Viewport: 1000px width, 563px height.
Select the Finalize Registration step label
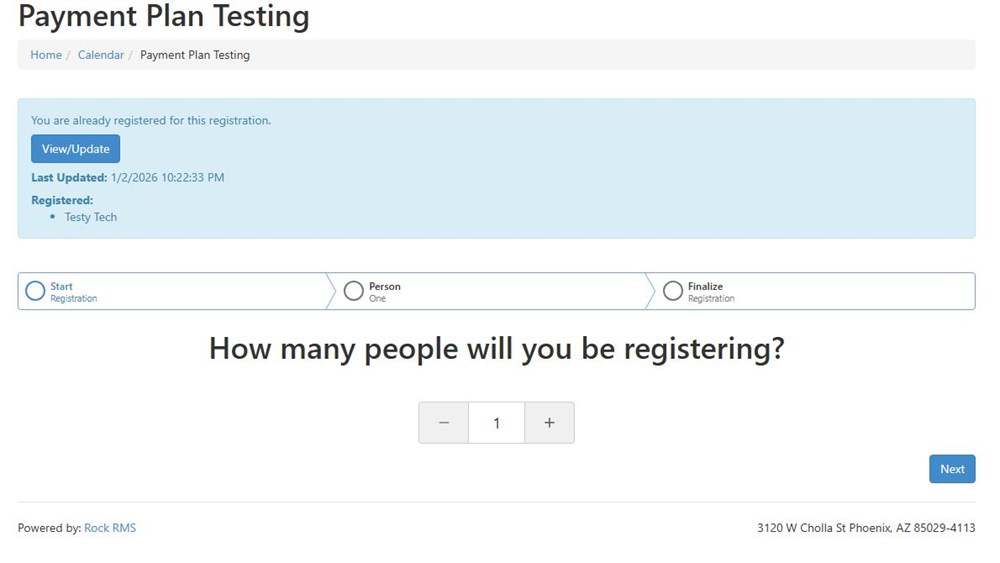tap(711, 292)
